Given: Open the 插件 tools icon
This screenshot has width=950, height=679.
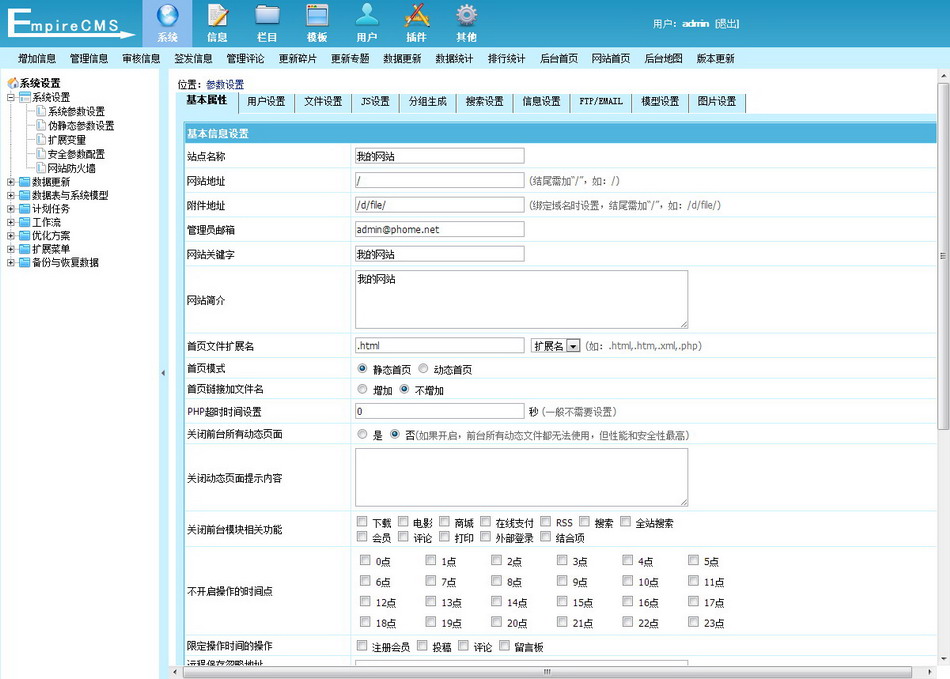Looking at the screenshot, I should click(x=417, y=15).
